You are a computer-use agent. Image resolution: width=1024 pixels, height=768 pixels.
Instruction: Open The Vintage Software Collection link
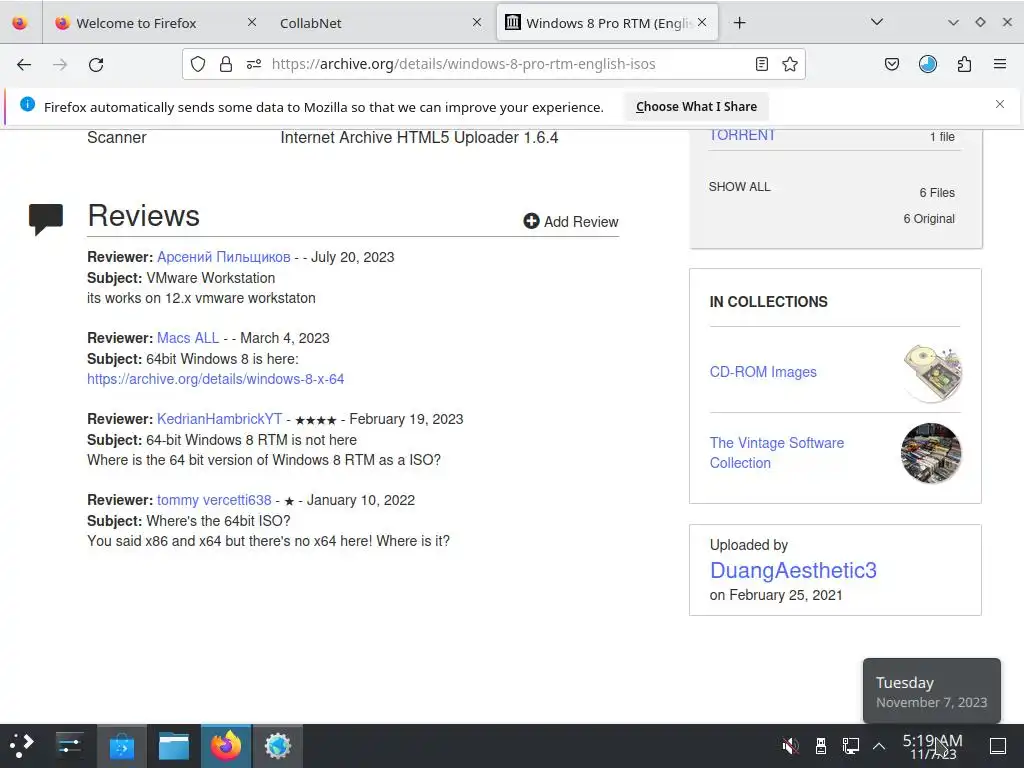coord(776,453)
